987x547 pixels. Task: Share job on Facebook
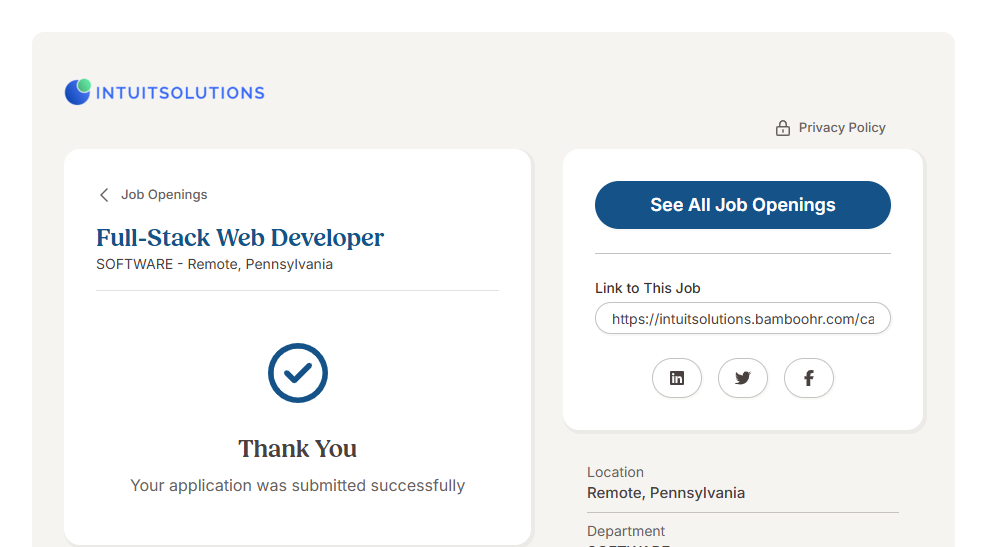pos(808,378)
